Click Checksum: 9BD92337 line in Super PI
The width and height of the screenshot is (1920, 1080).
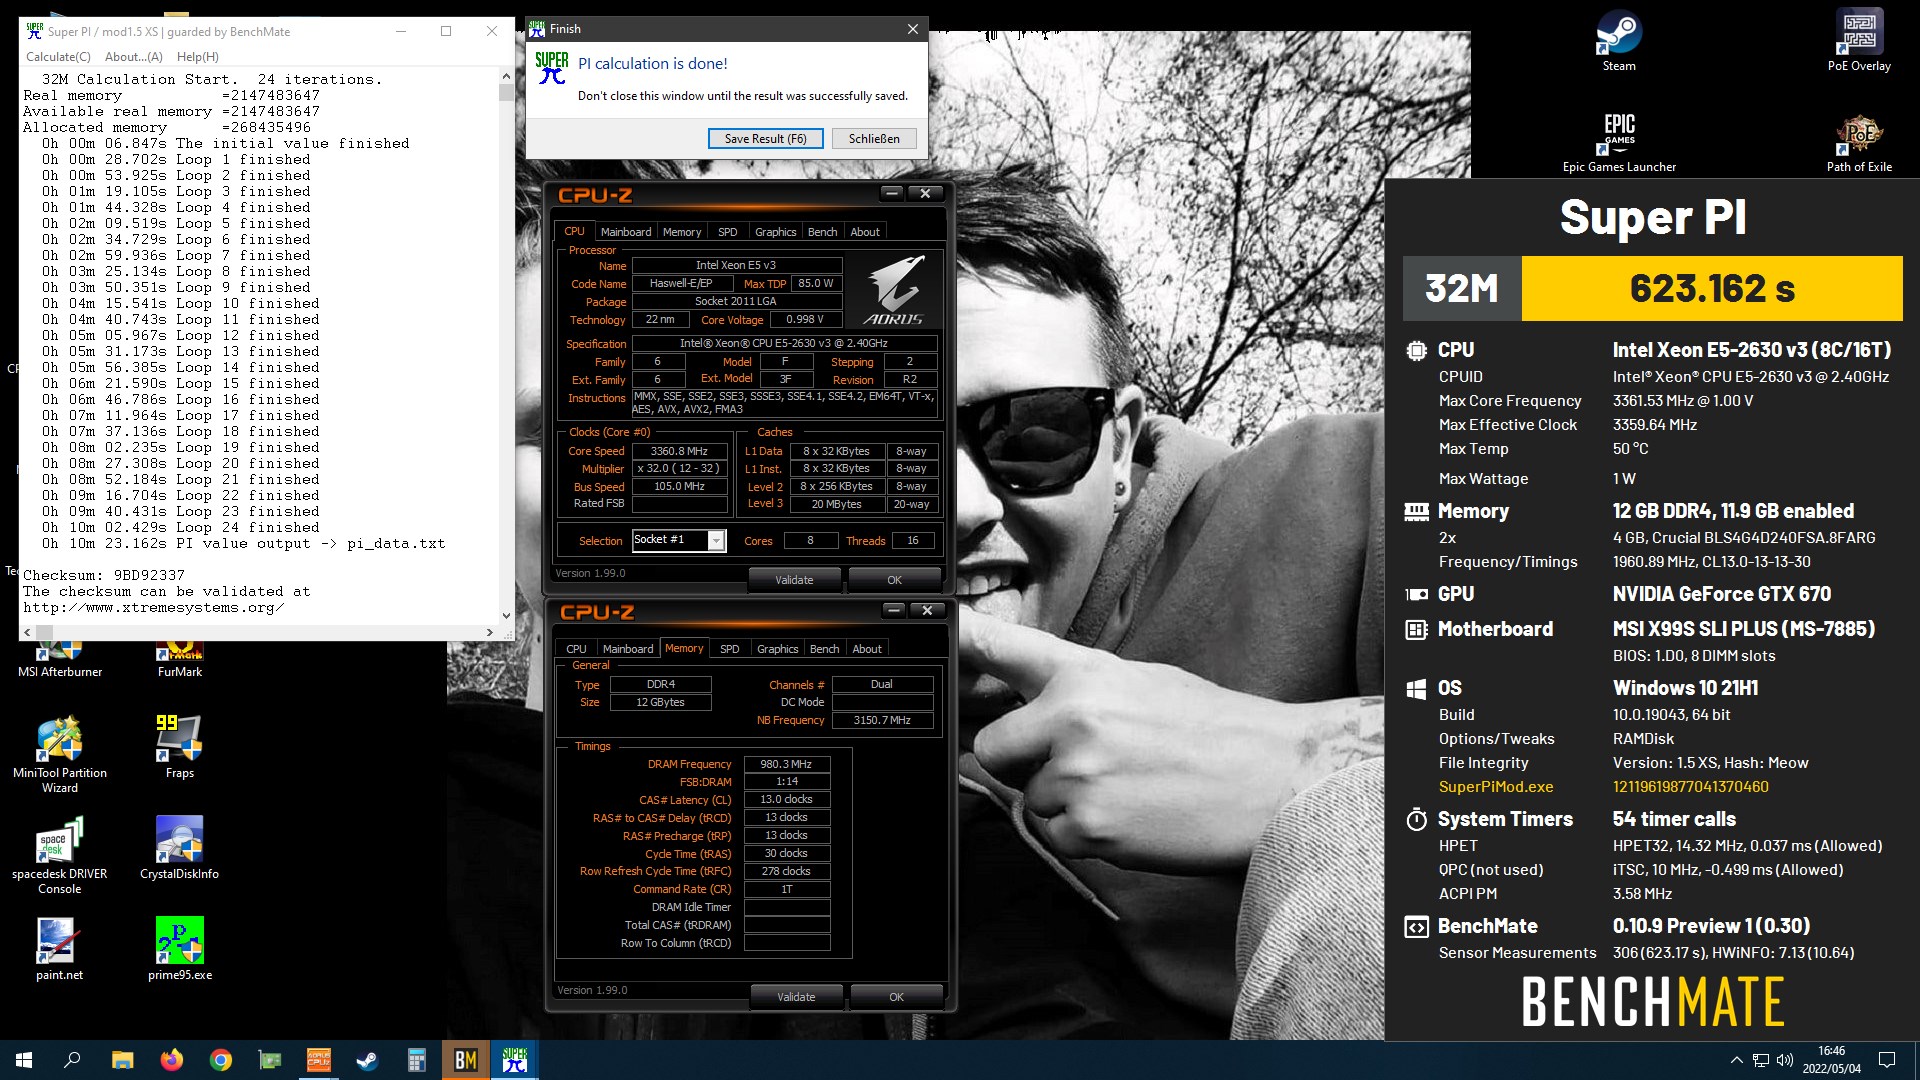click(104, 576)
